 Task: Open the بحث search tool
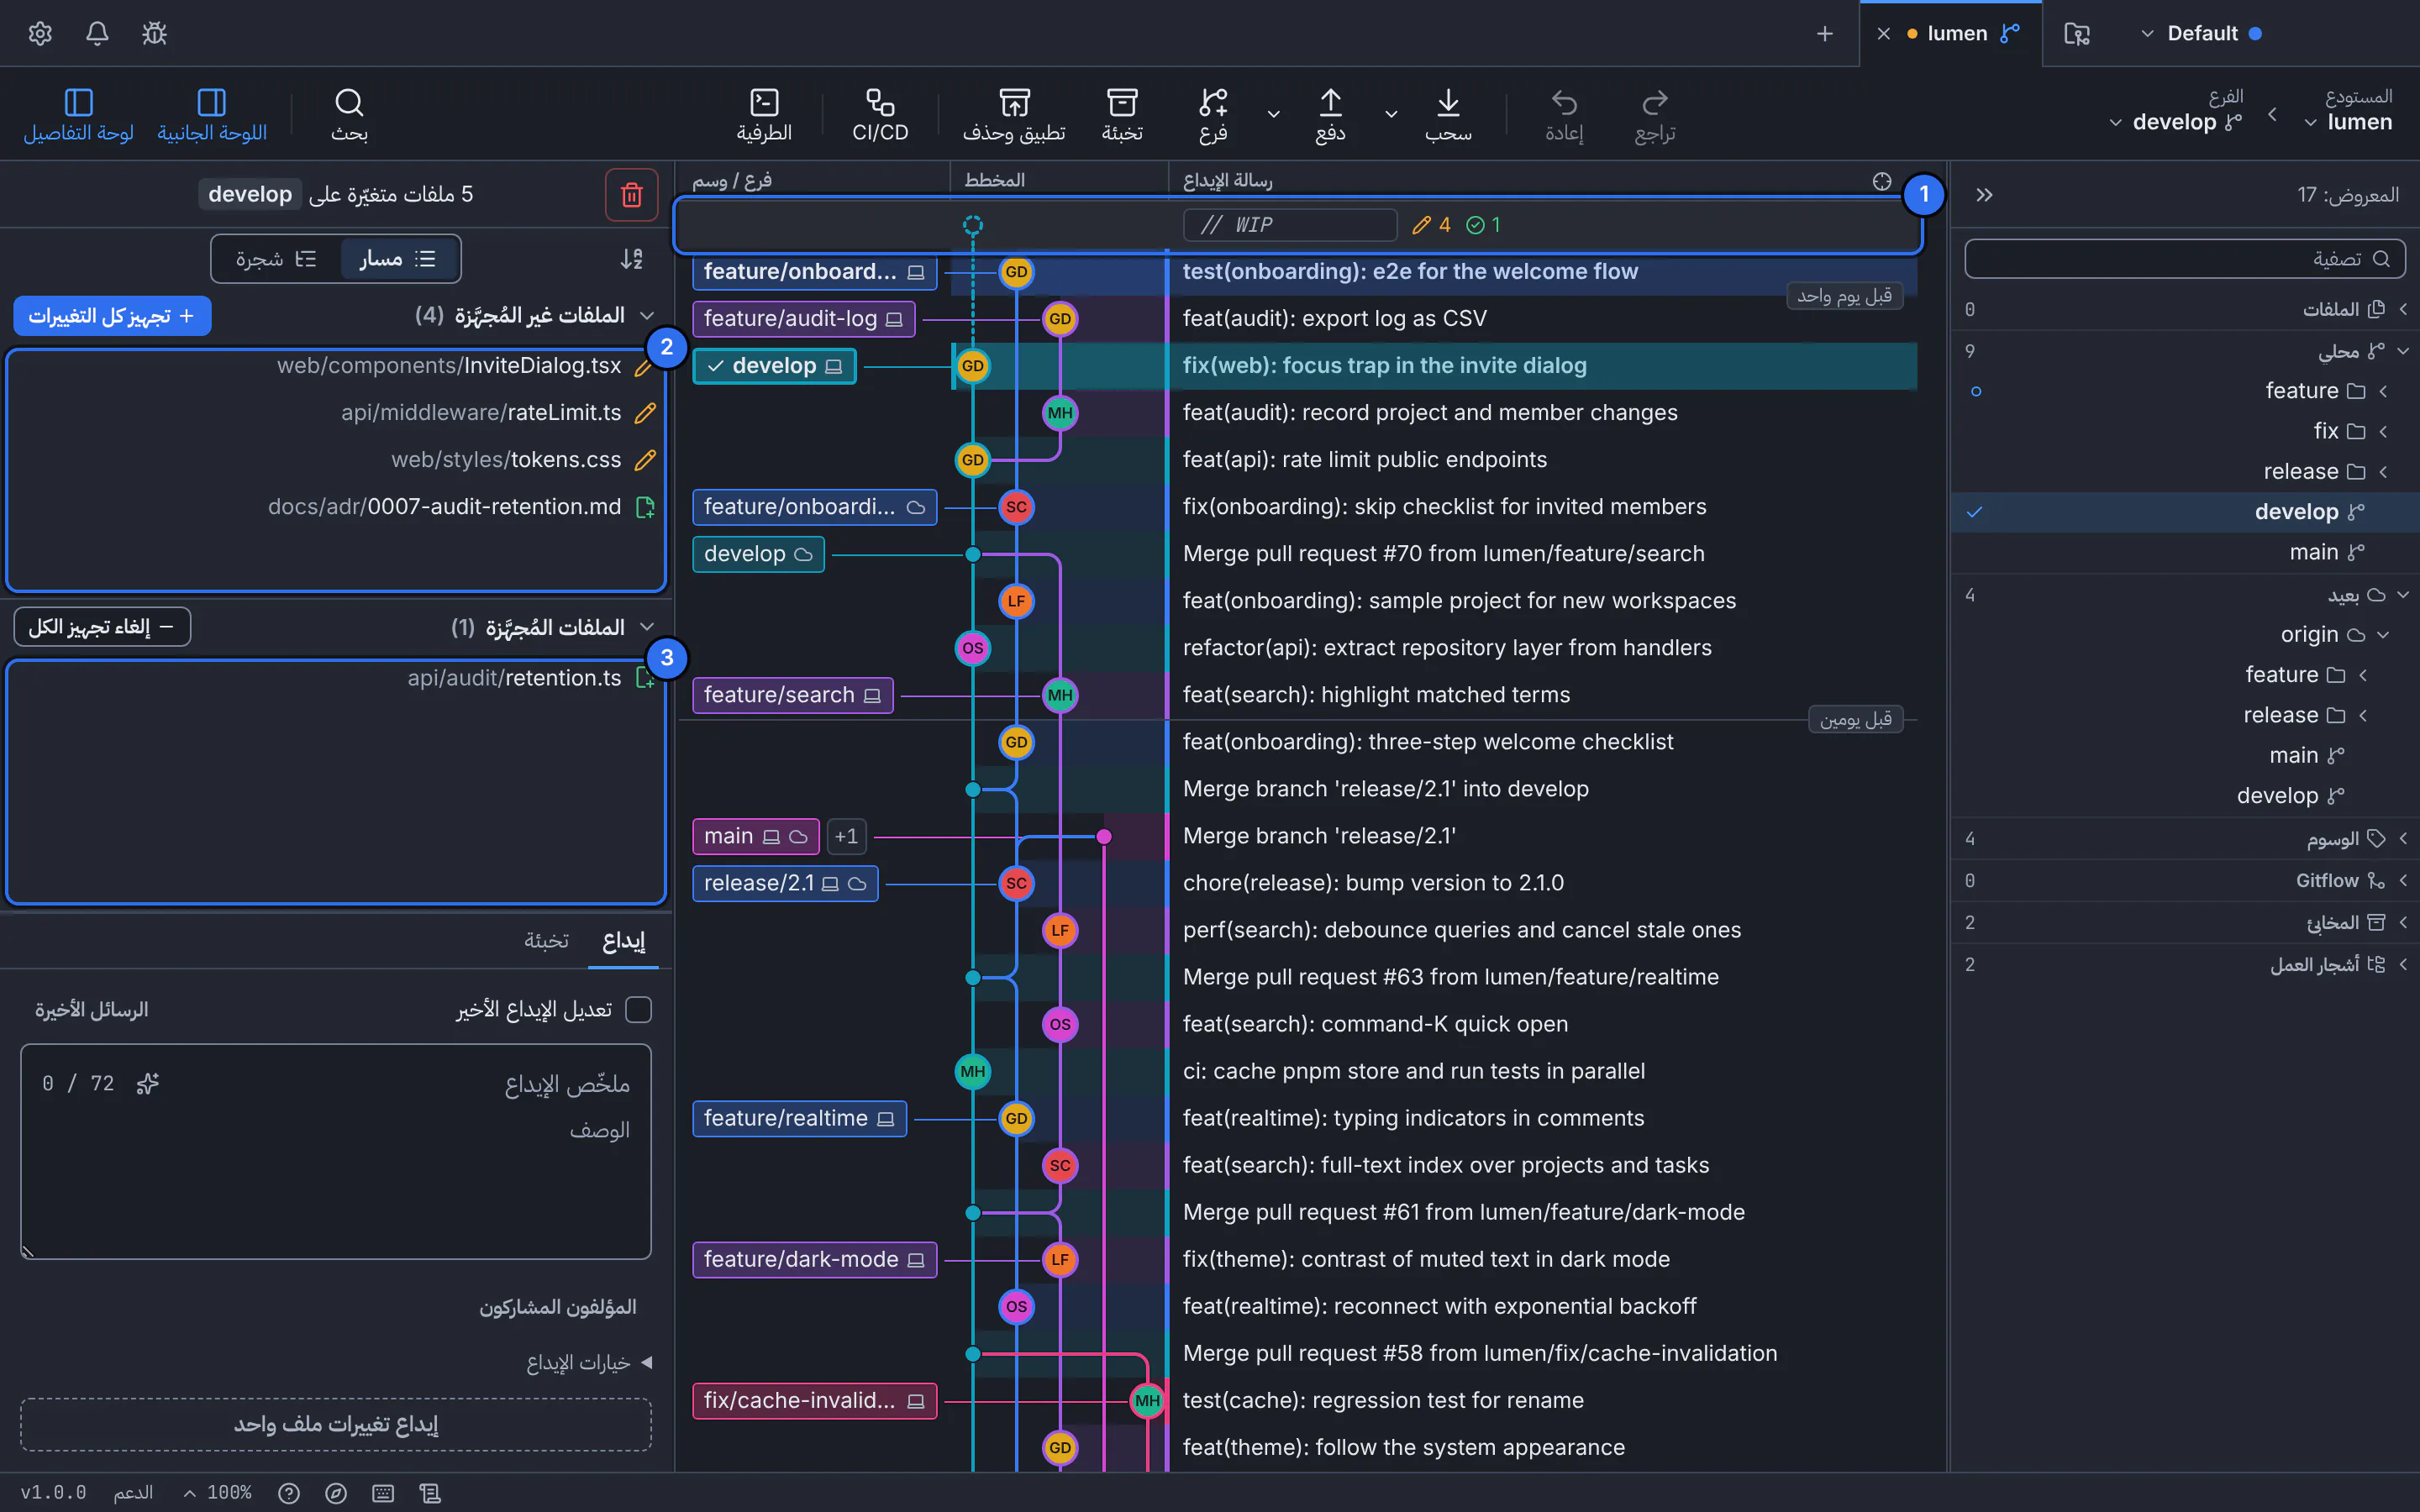[x=349, y=115]
